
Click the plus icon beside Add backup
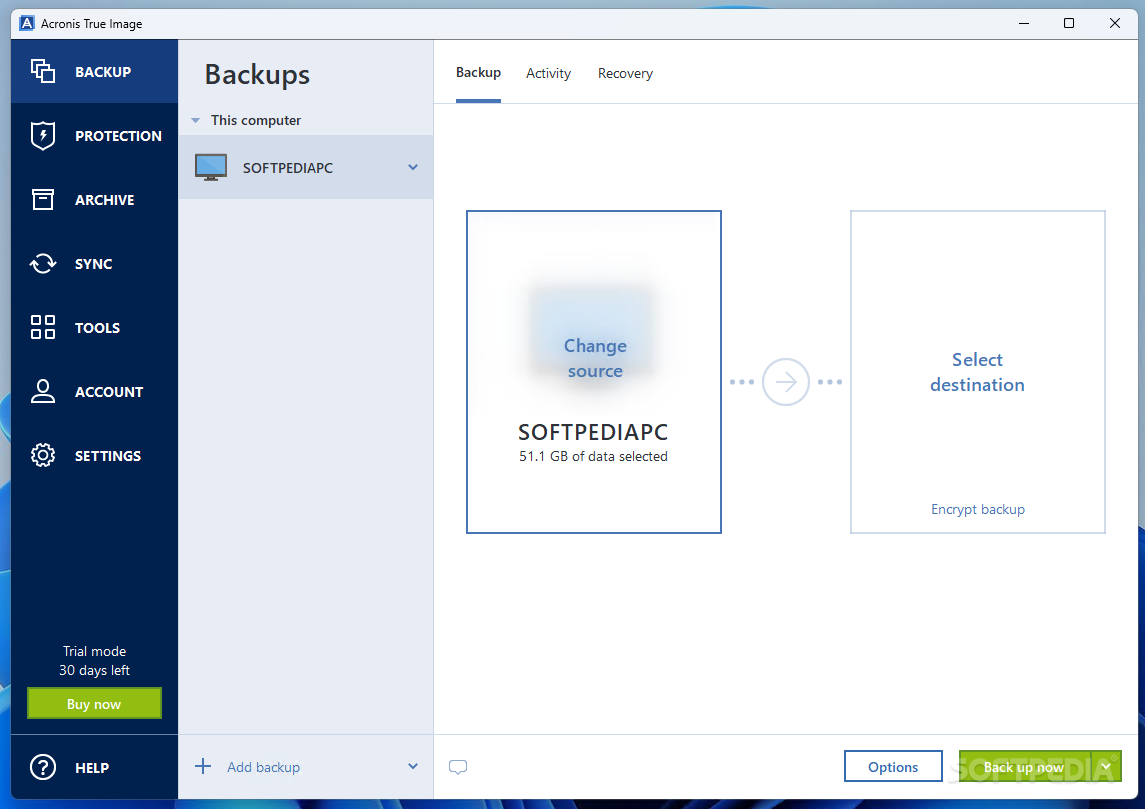[x=203, y=766]
